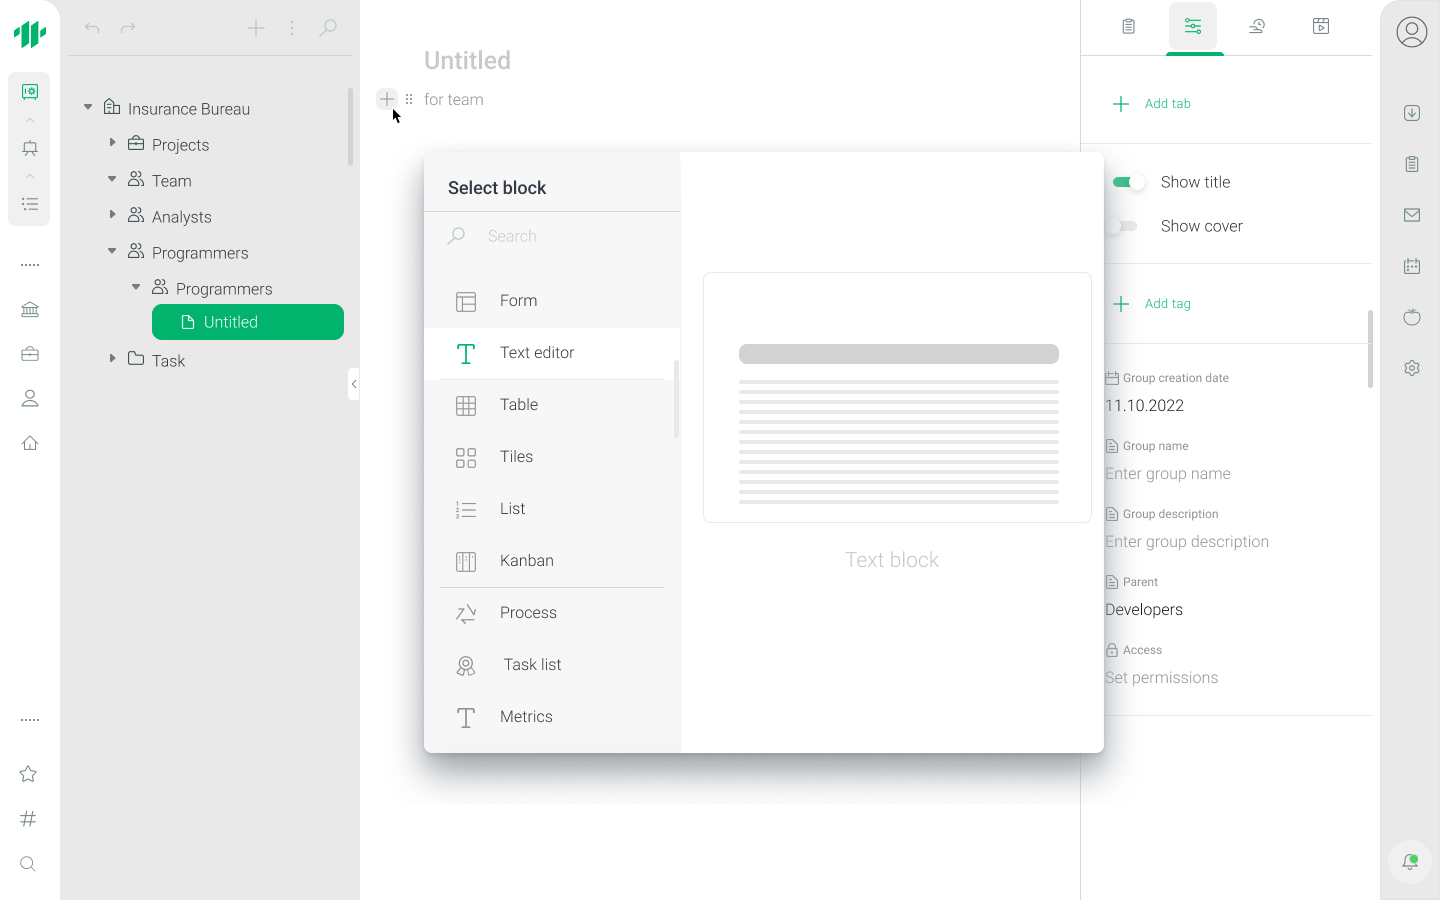Open the settings sliders tab in panel
Image resolution: width=1440 pixels, height=900 pixels.
(1193, 27)
